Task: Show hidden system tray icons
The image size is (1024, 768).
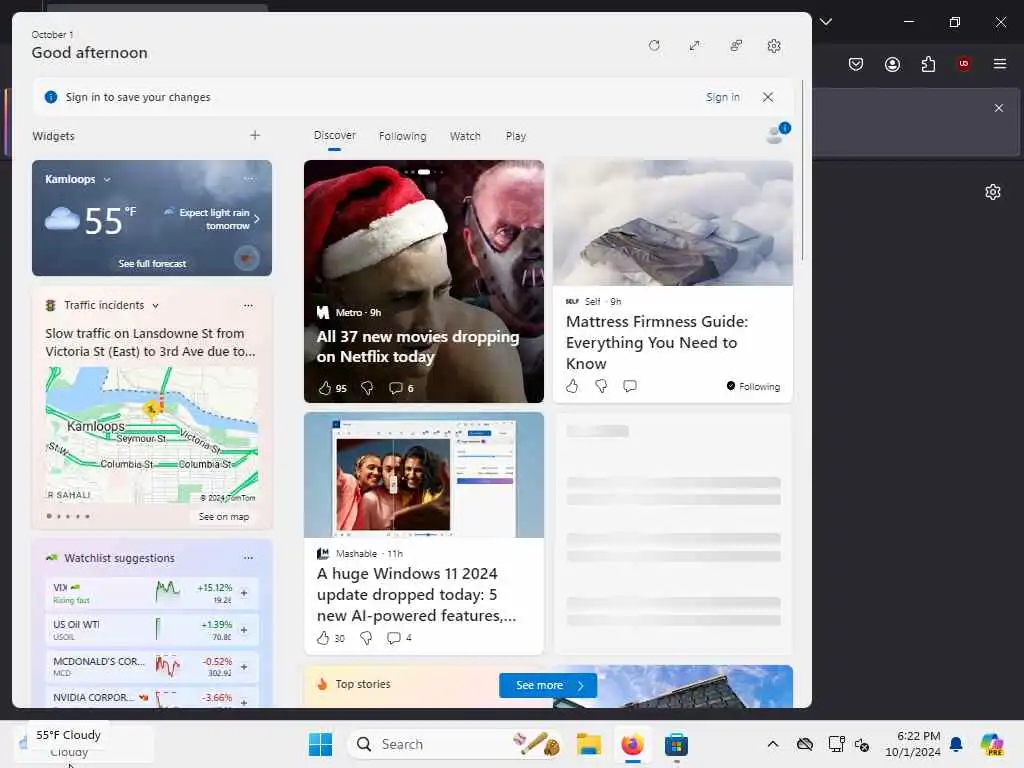Action: [773, 744]
